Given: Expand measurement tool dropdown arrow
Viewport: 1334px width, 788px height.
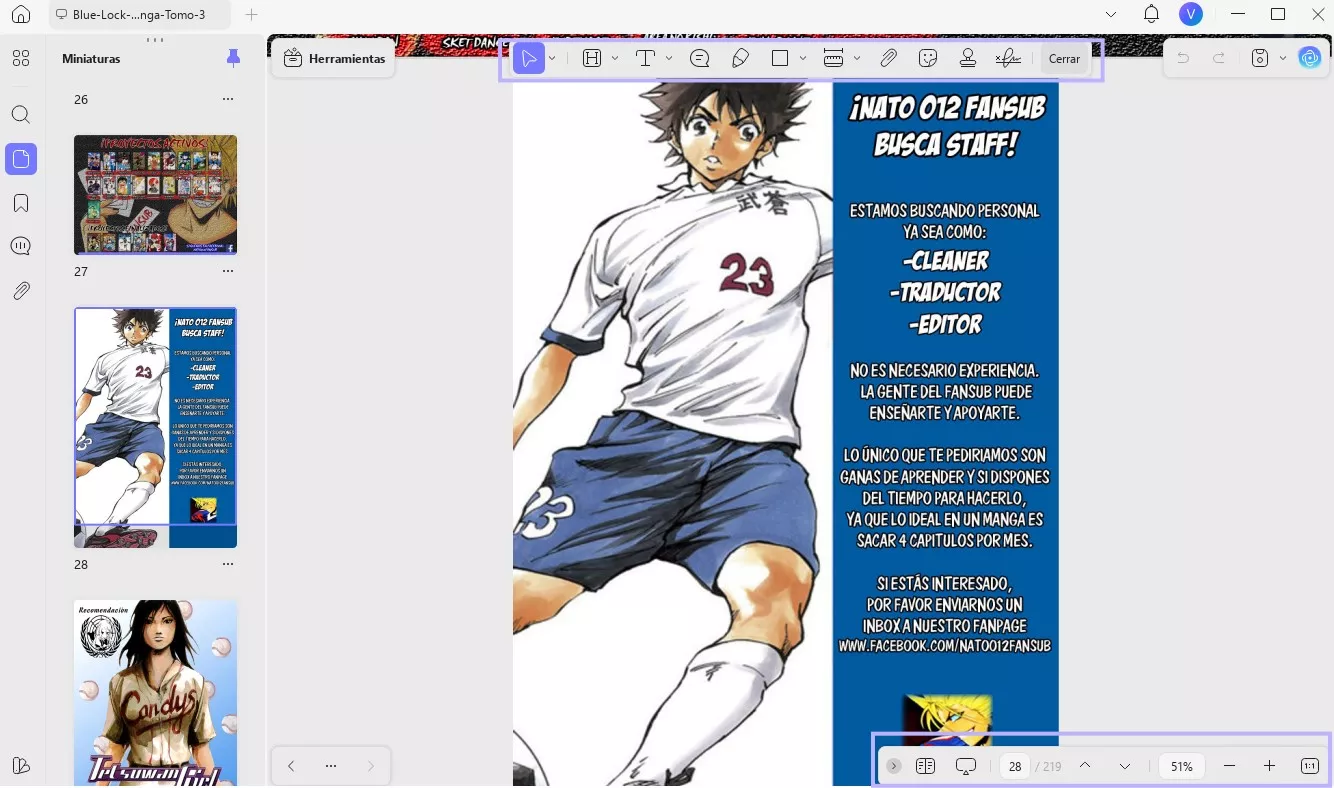Looking at the screenshot, I should pyautogui.click(x=857, y=59).
